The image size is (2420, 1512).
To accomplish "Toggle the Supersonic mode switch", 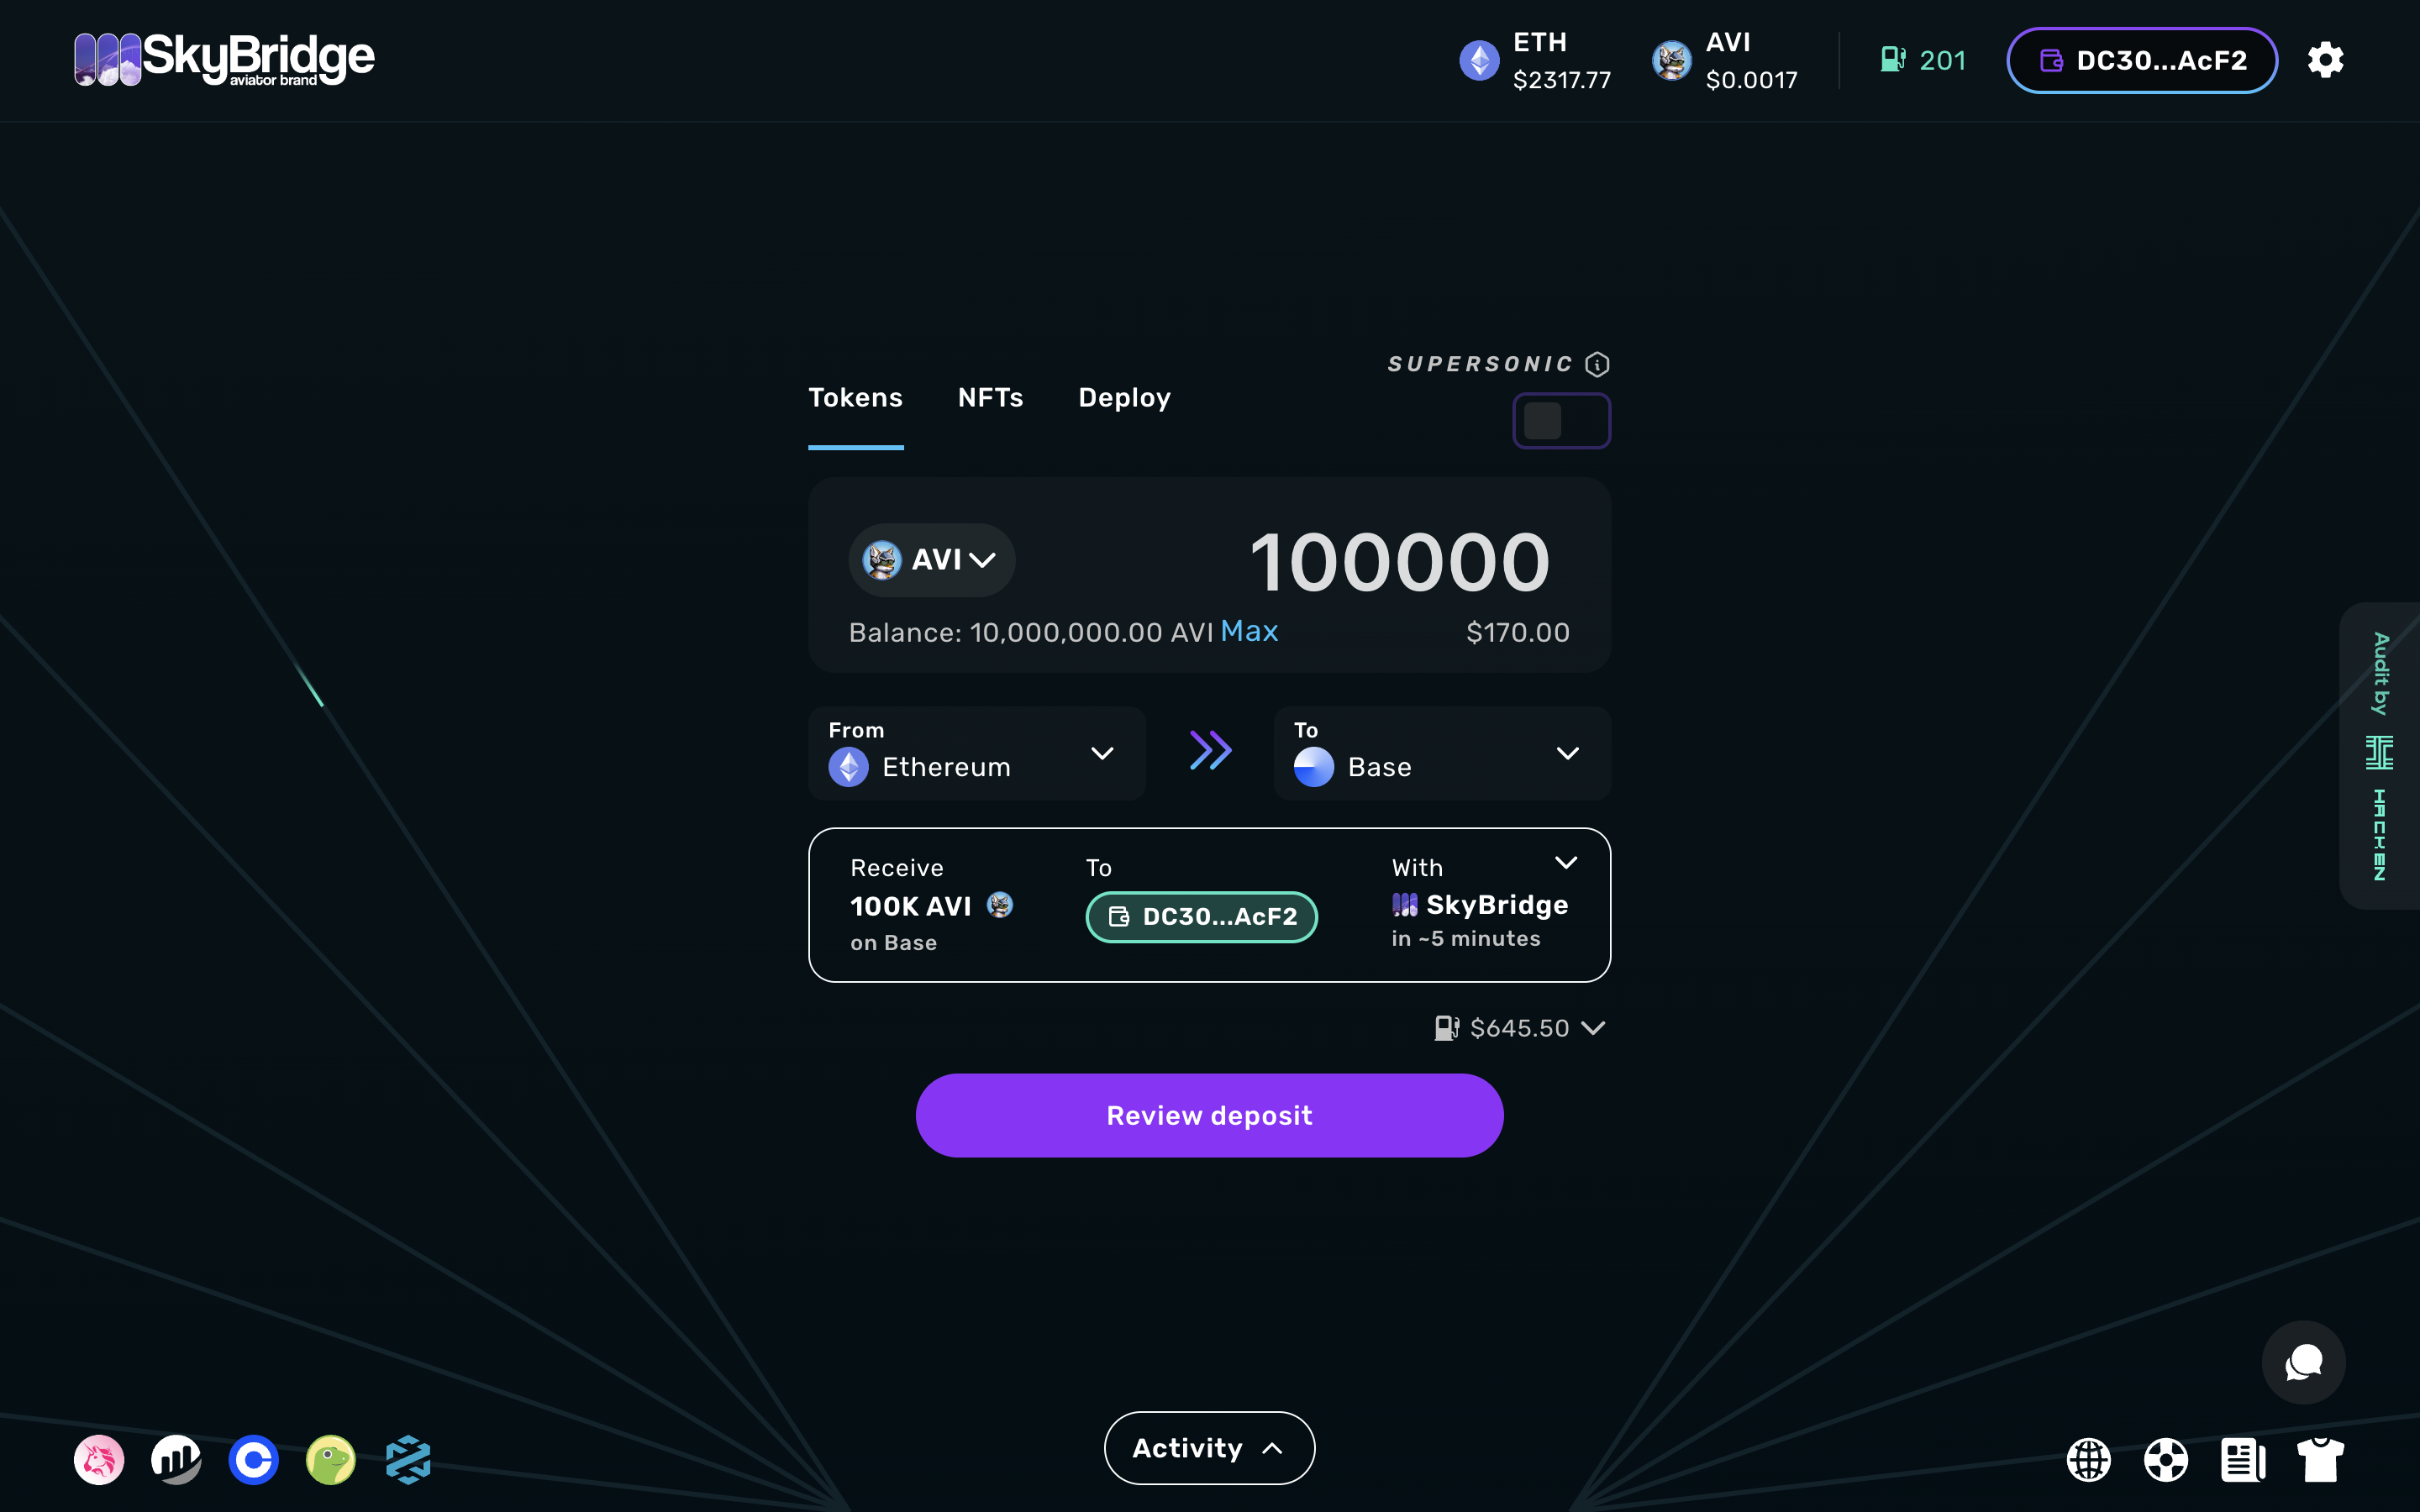I will pos(1561,420).
